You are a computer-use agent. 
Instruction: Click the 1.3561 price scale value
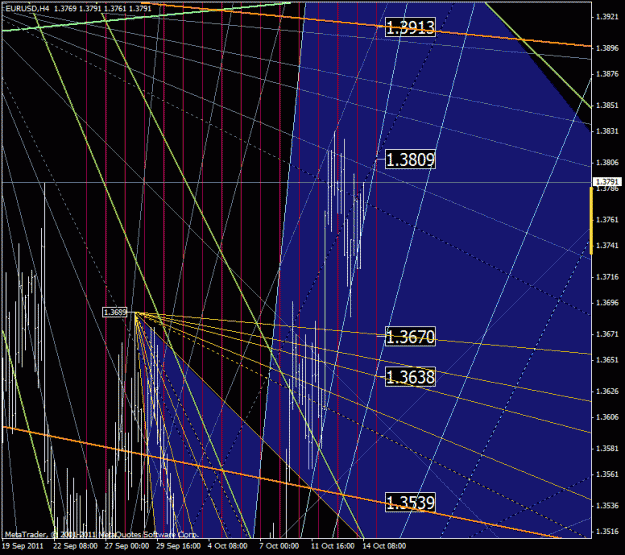[x=607, y=474]
